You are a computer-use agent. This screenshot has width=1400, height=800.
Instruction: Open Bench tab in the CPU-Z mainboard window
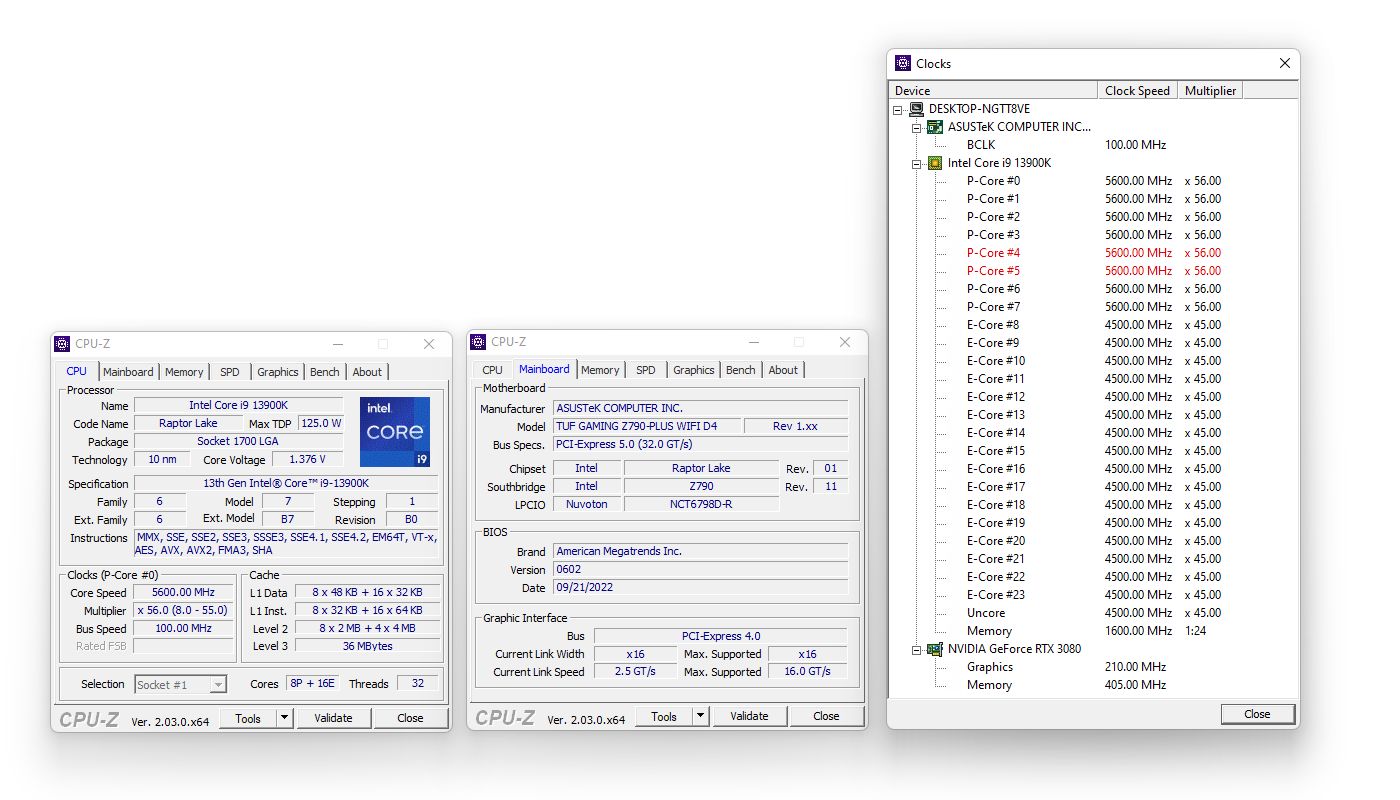pos(741,370)
